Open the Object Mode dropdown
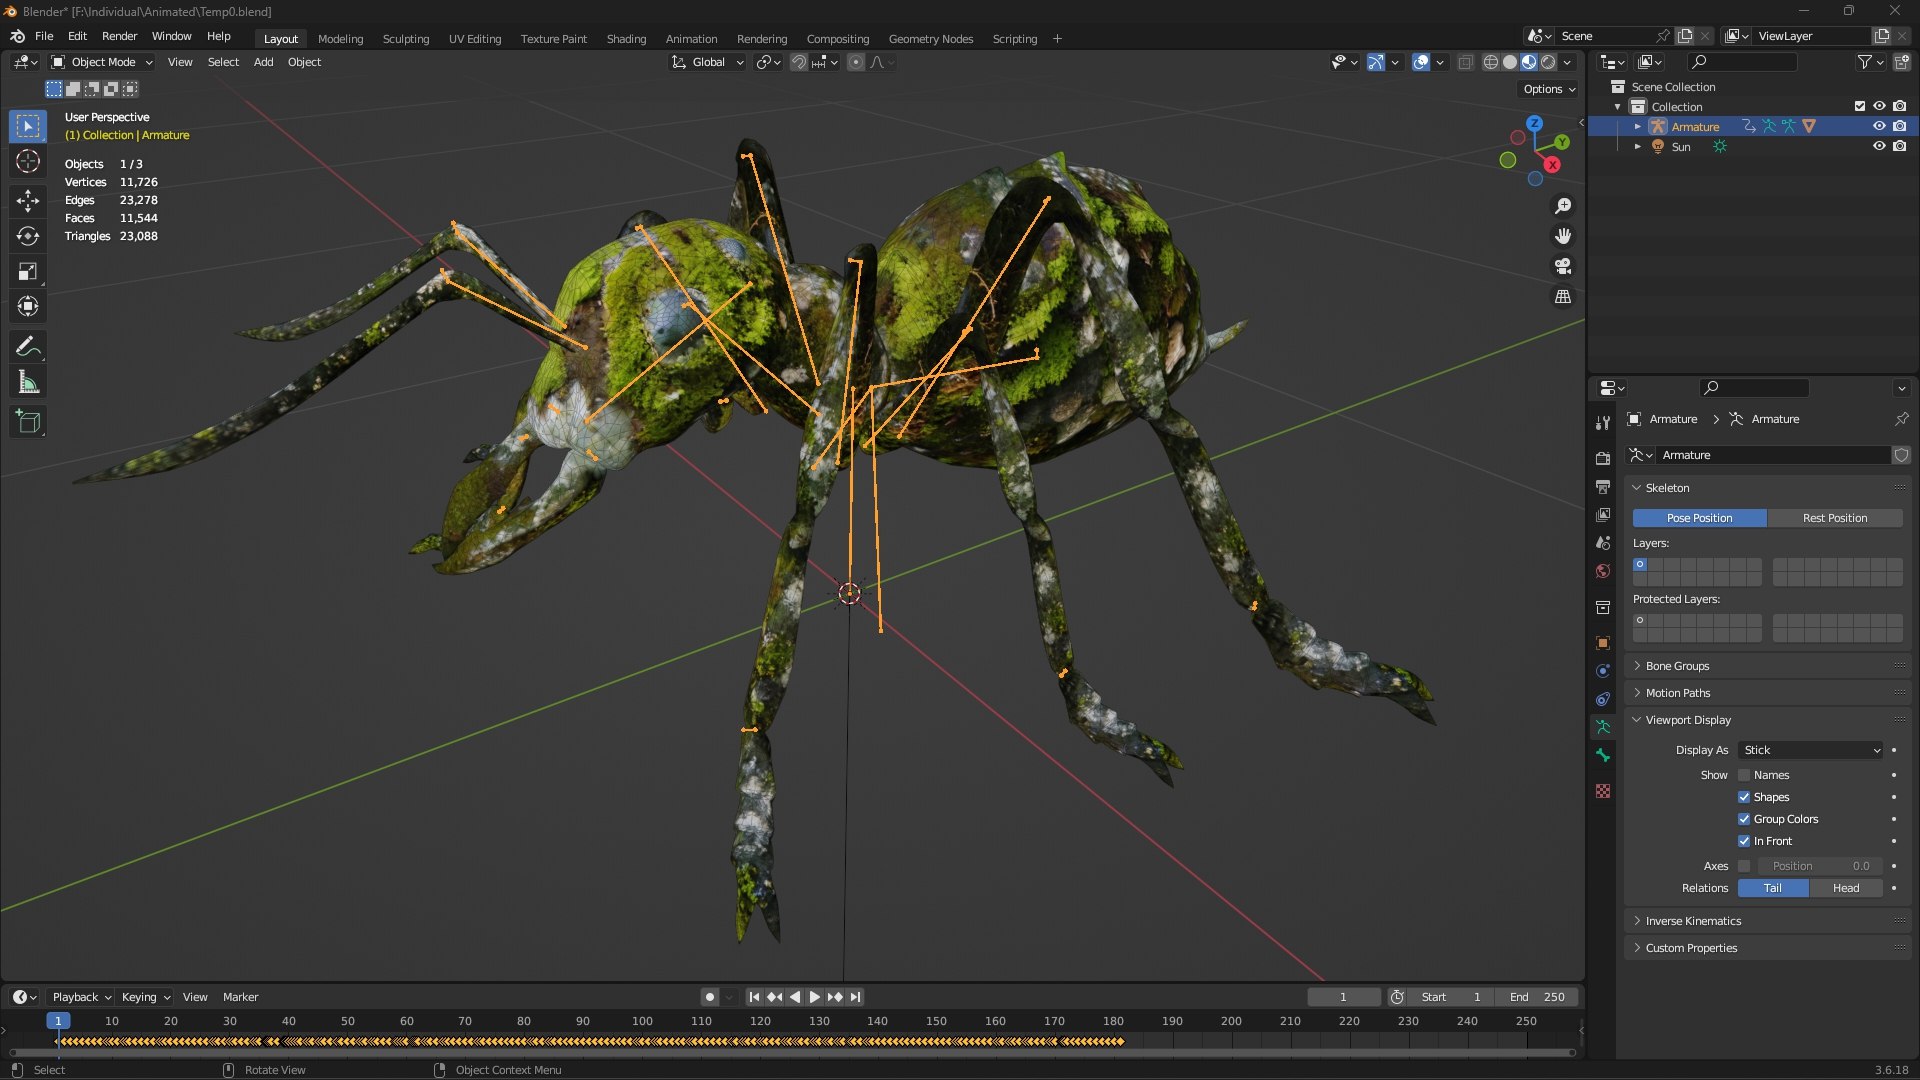This screenshot has width=1920, height=1080. [x=102, y=62]
